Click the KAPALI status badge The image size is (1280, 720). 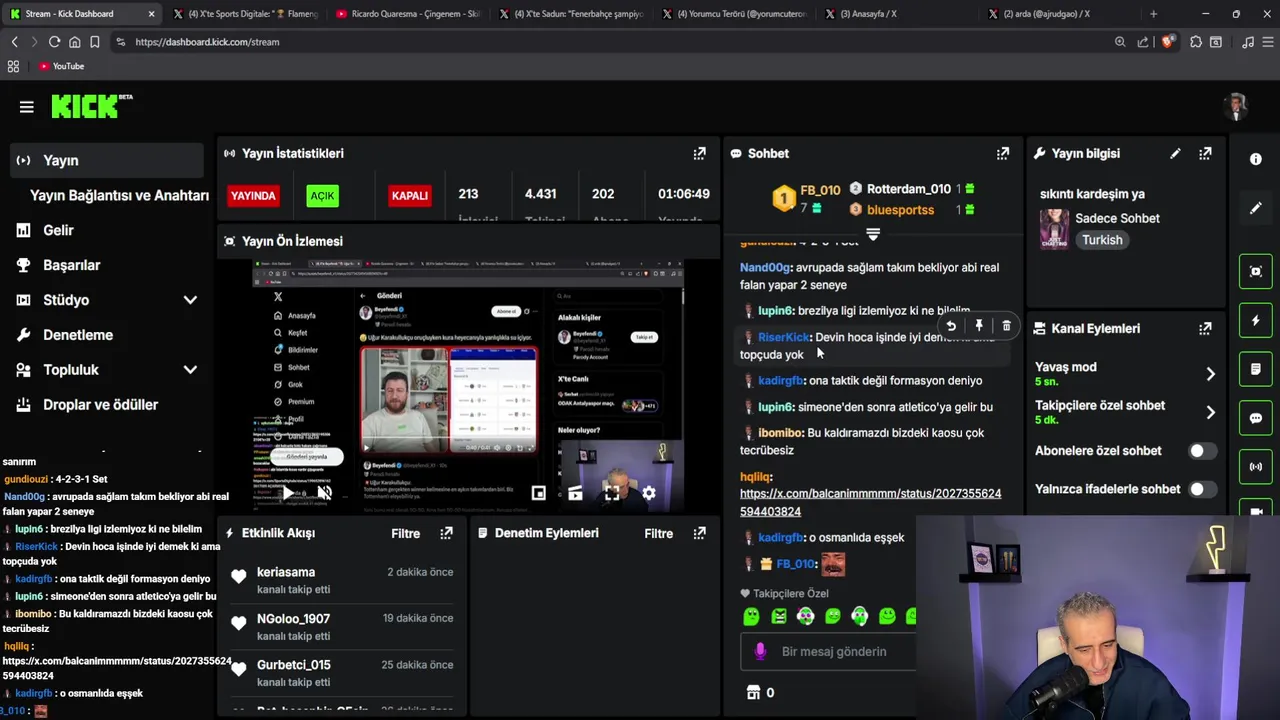[409, 196]
